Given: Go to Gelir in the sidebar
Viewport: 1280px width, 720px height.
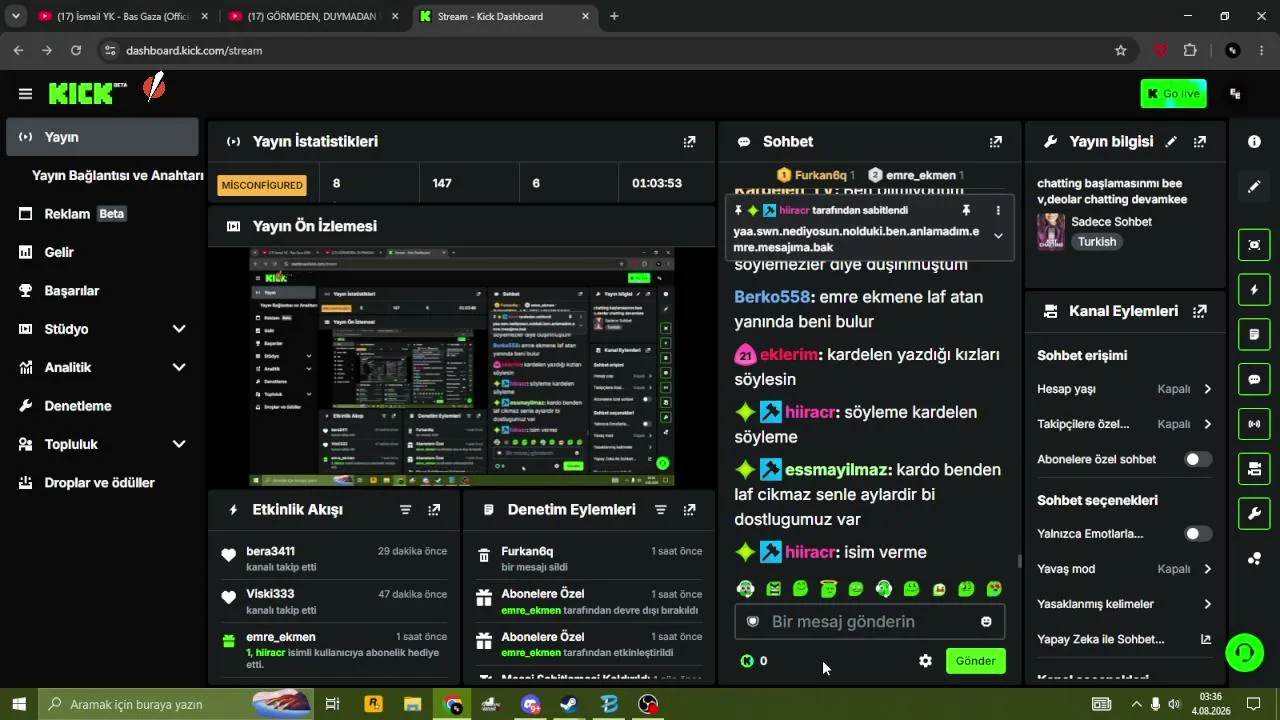Looking at the screenshot, I should click(x=102, y=253).
